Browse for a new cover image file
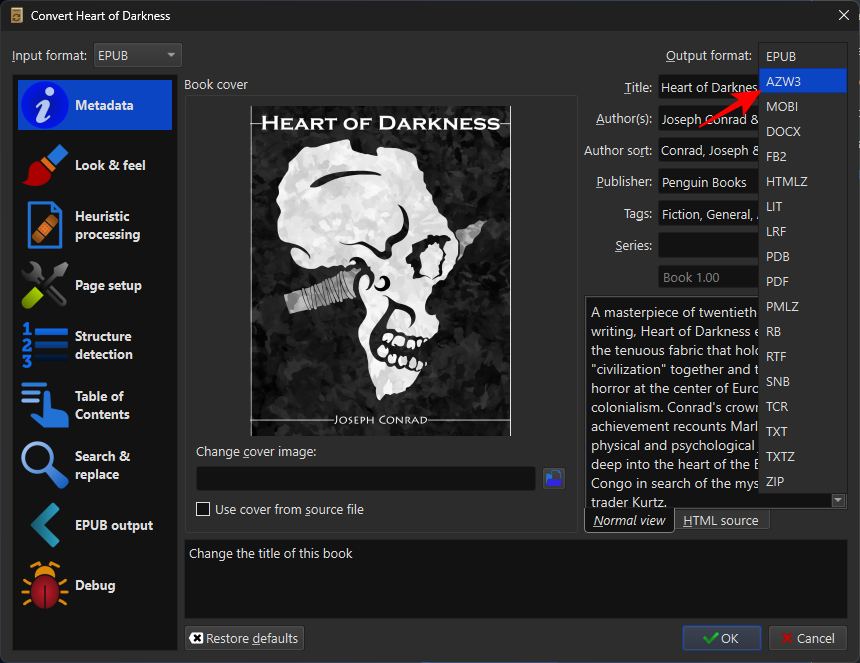Viewport: 860px width, 663px height. (x=554, y=478)
